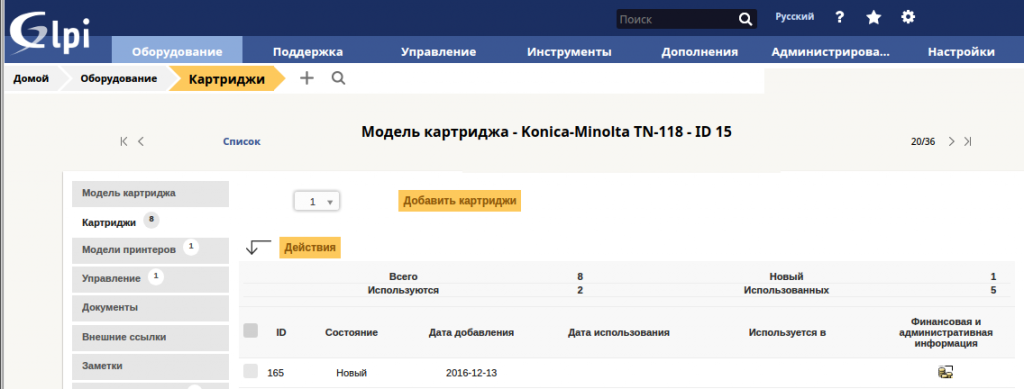Screen dimensions: 1024x389
Task: Click the ID value 165
Action: pyautogui.click(x=276, y=373)
